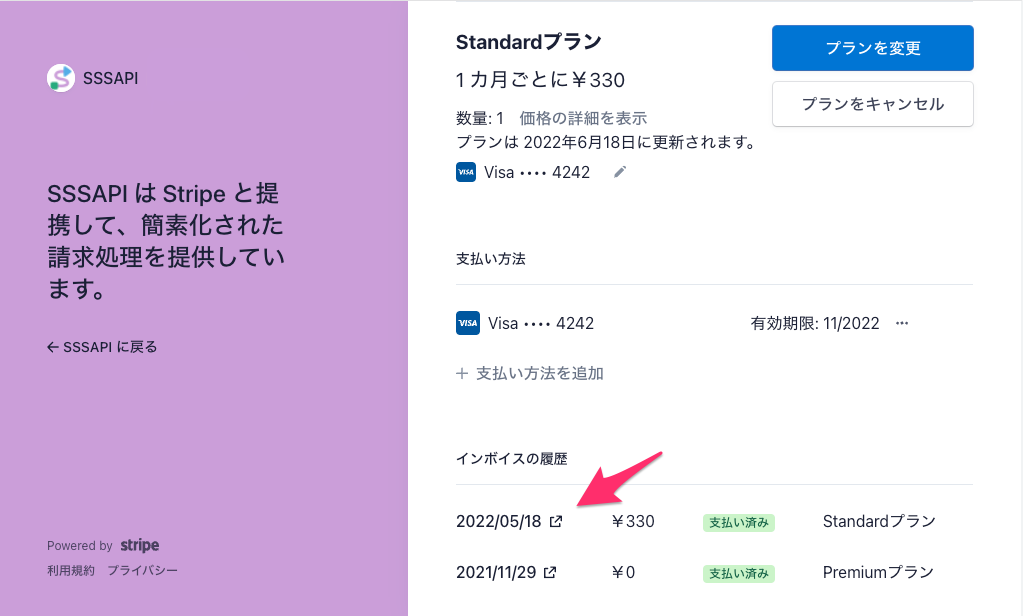Open the overflow menu for the Visa card
Image resolution: width=1023 pixels, height=616 pixels.
(902, 322)
